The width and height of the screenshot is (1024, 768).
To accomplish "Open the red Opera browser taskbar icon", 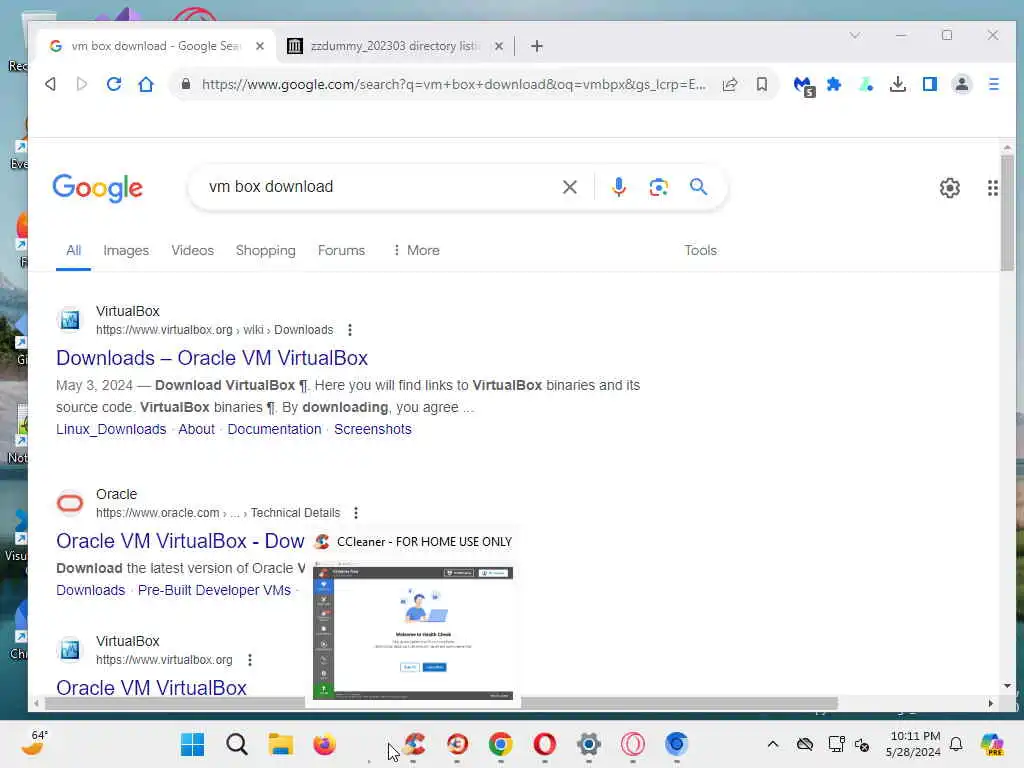I will (545, 744).
